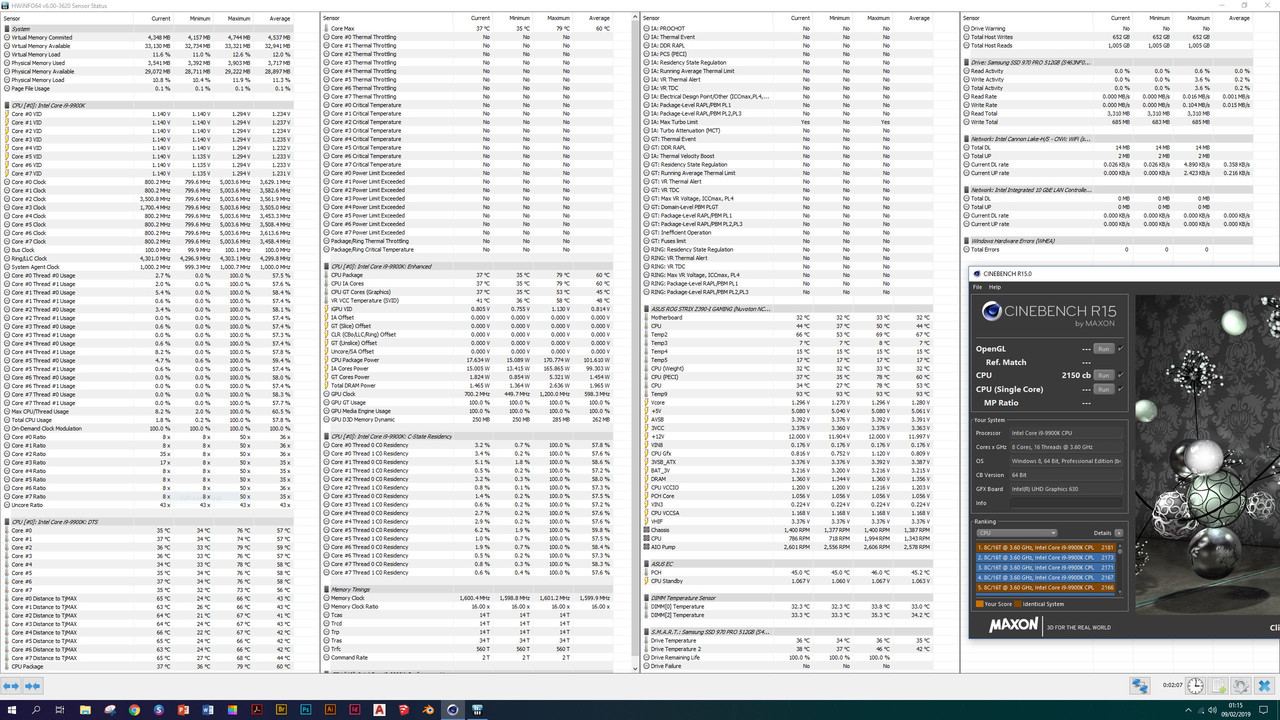Open the CPU ranking dropdown in Cinebench
1280x720 pixels.
(x=1017, y=533)
